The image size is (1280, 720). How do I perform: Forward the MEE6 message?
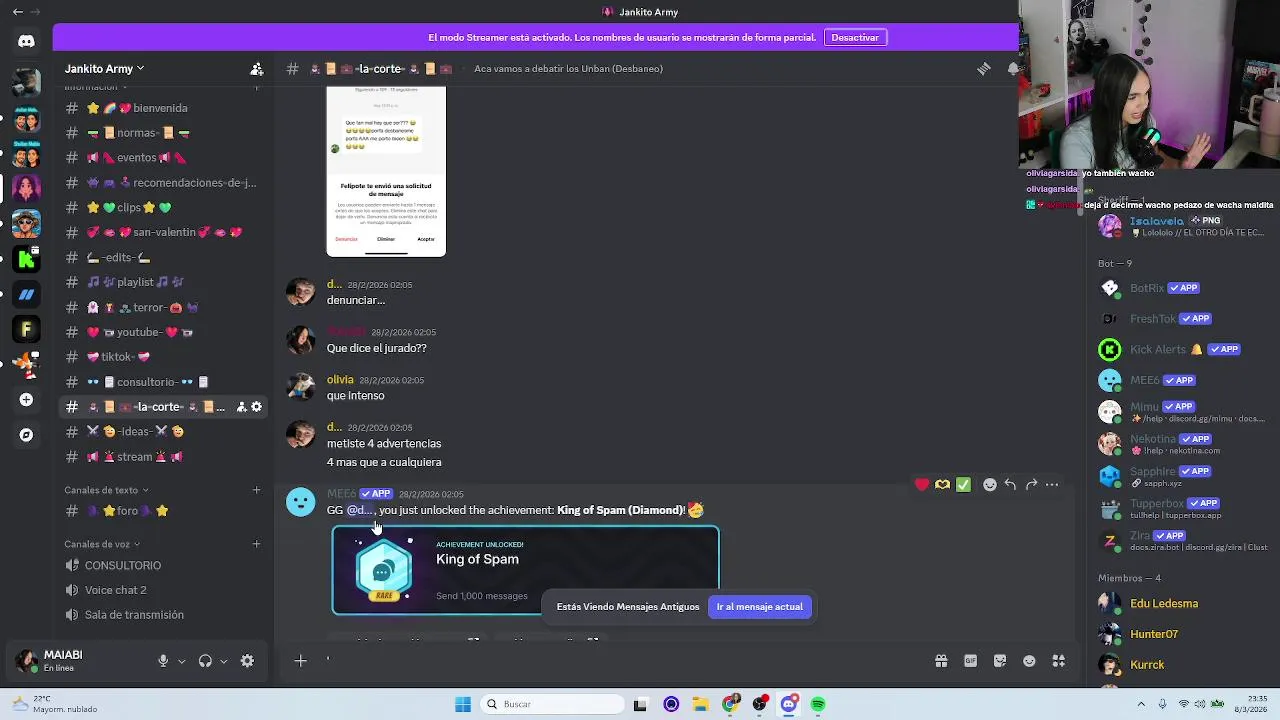pyautogui.click(x=1031, y=485)
